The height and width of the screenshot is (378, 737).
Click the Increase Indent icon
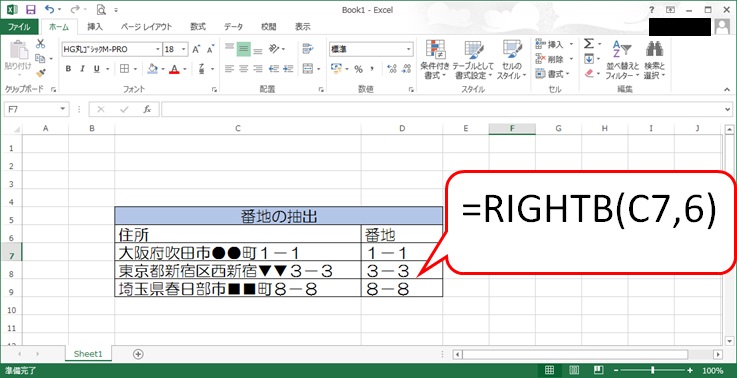(x=288, y=69)
